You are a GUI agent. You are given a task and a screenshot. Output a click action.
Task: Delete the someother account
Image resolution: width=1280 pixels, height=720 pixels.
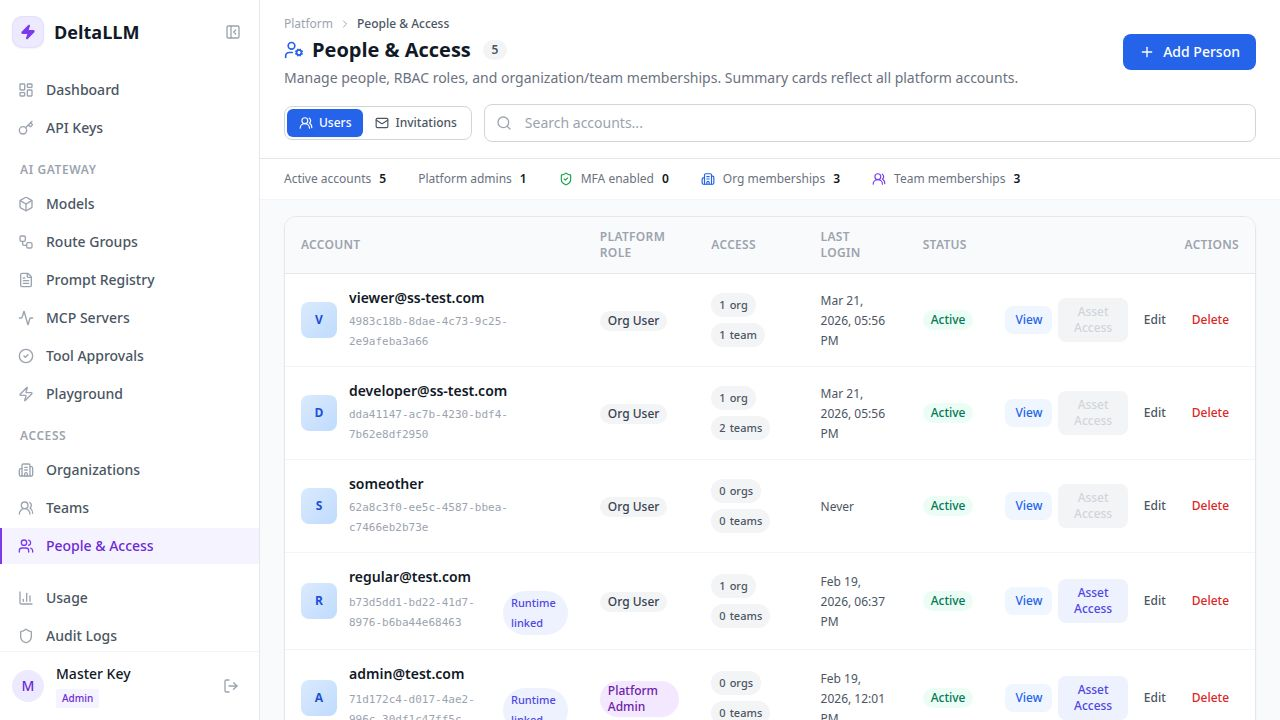point(1210,506)
